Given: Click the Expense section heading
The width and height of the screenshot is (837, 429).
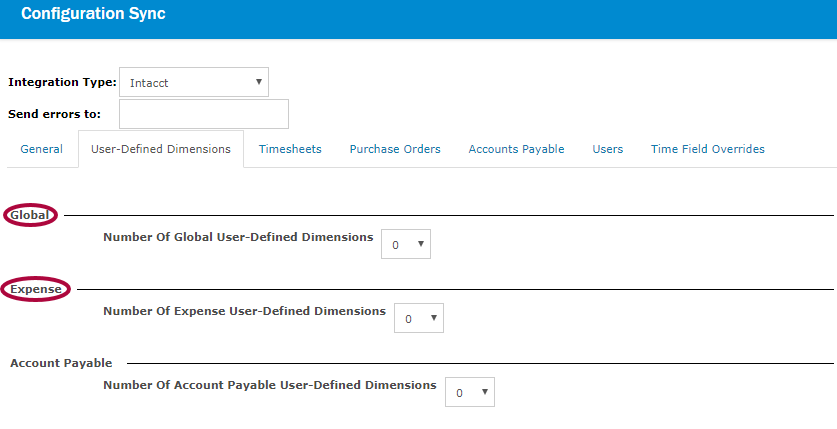Looking at the screenshot, I should tap(36, 289).
